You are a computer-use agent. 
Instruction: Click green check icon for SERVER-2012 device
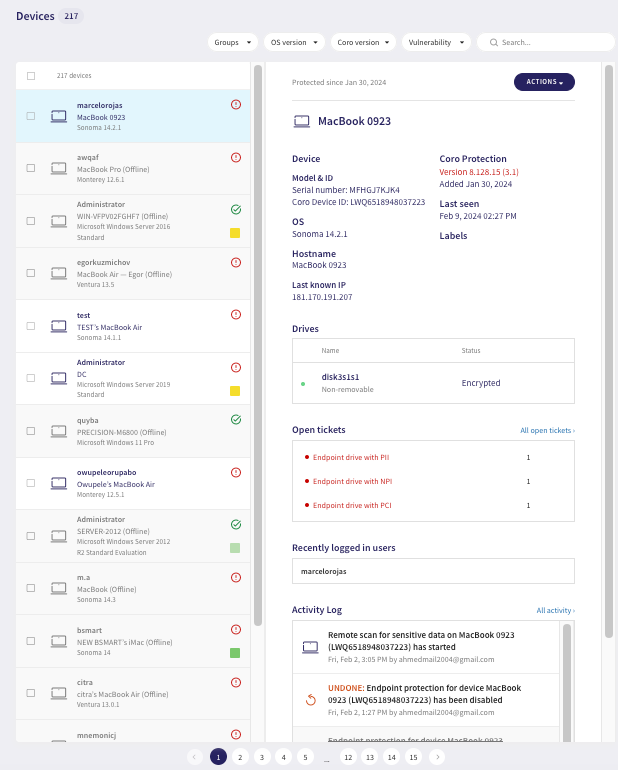pyautogui.click(x=236, y=524)
